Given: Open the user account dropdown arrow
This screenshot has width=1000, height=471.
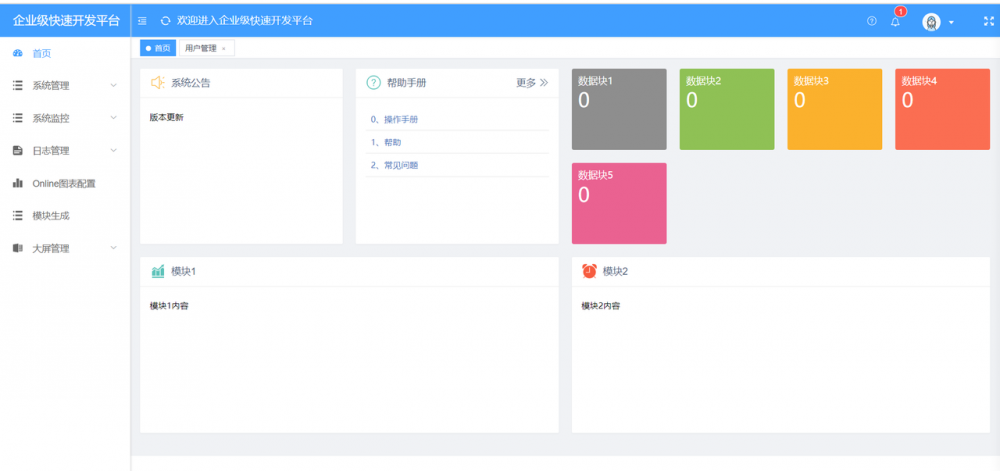Looking at the screenshot, I should [952, 22].
